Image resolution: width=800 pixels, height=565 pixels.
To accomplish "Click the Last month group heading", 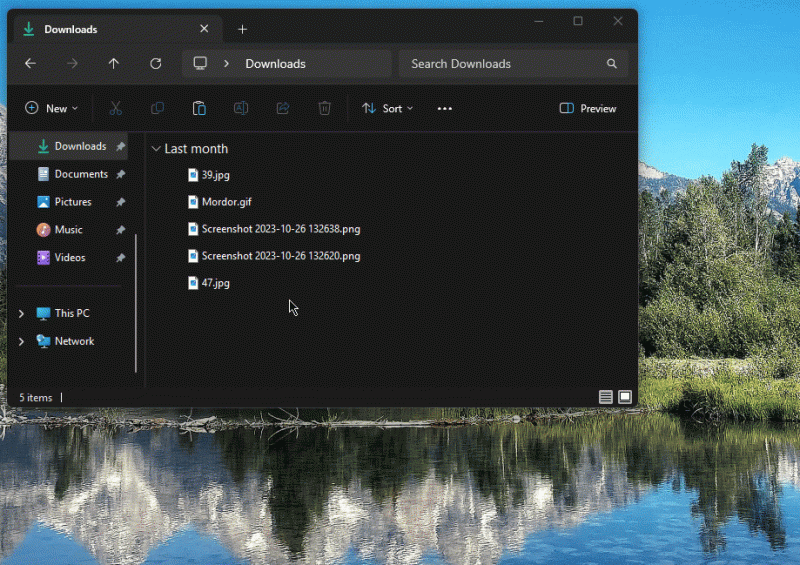I will 196,149.
